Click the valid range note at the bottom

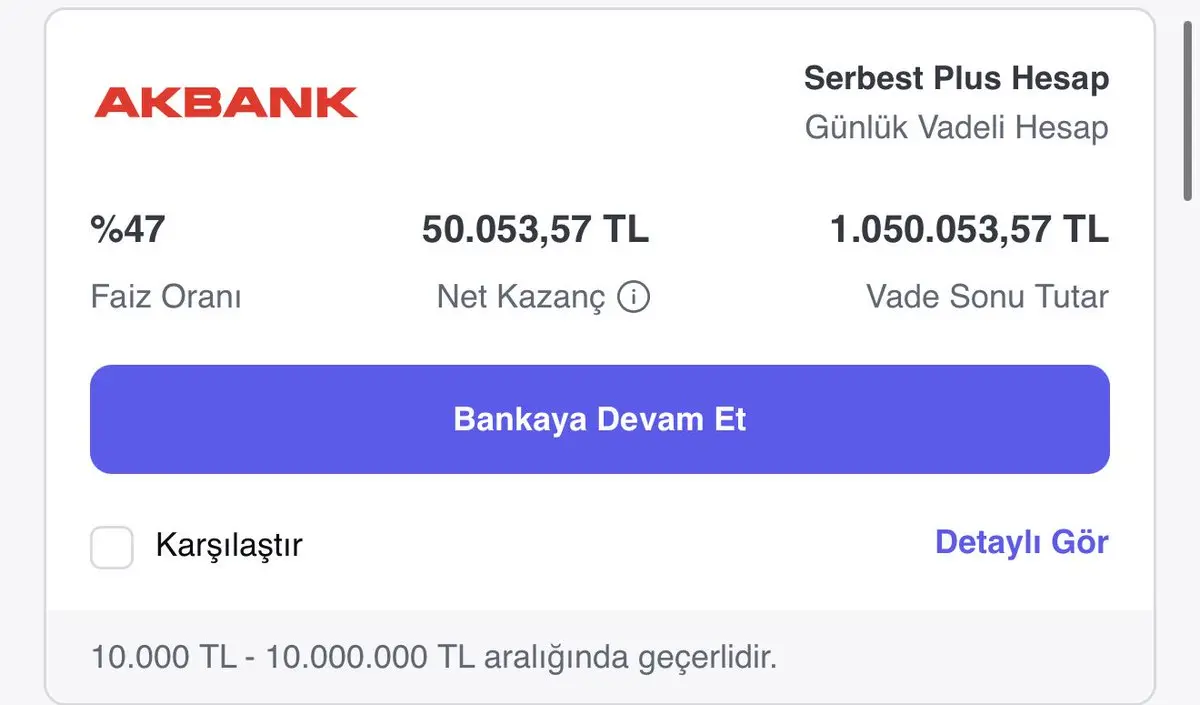coord(434,658)
